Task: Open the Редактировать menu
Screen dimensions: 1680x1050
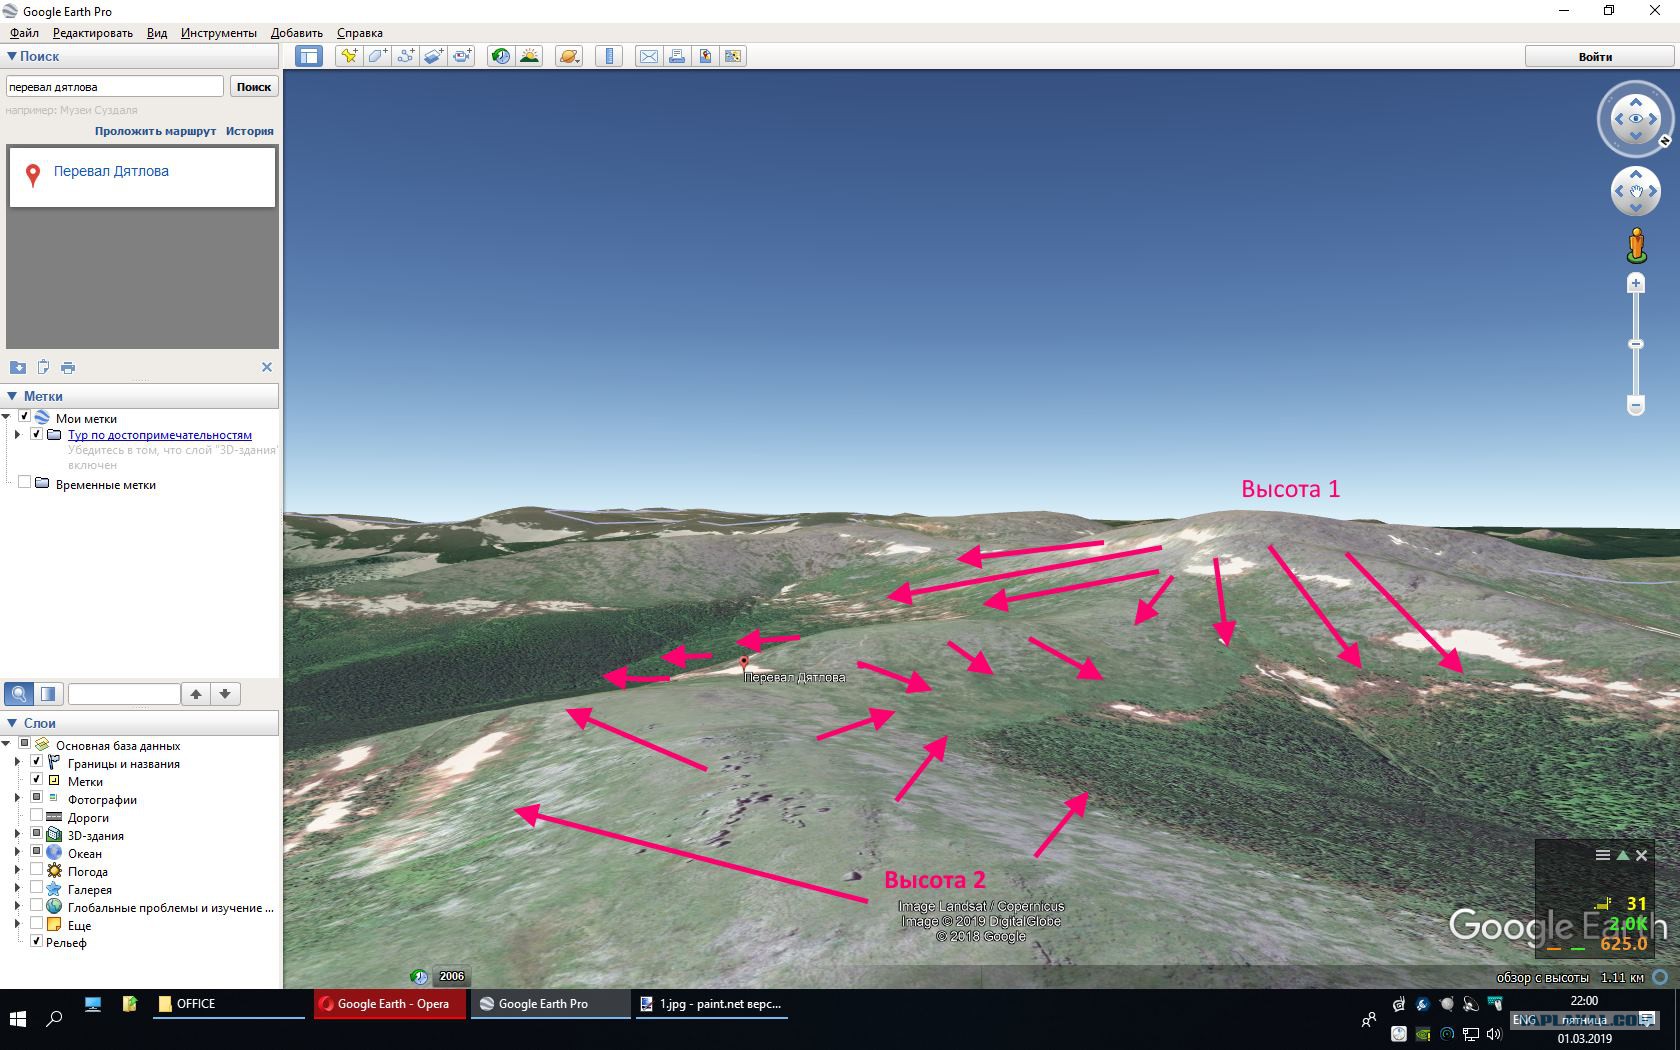Action: (93, 33)
